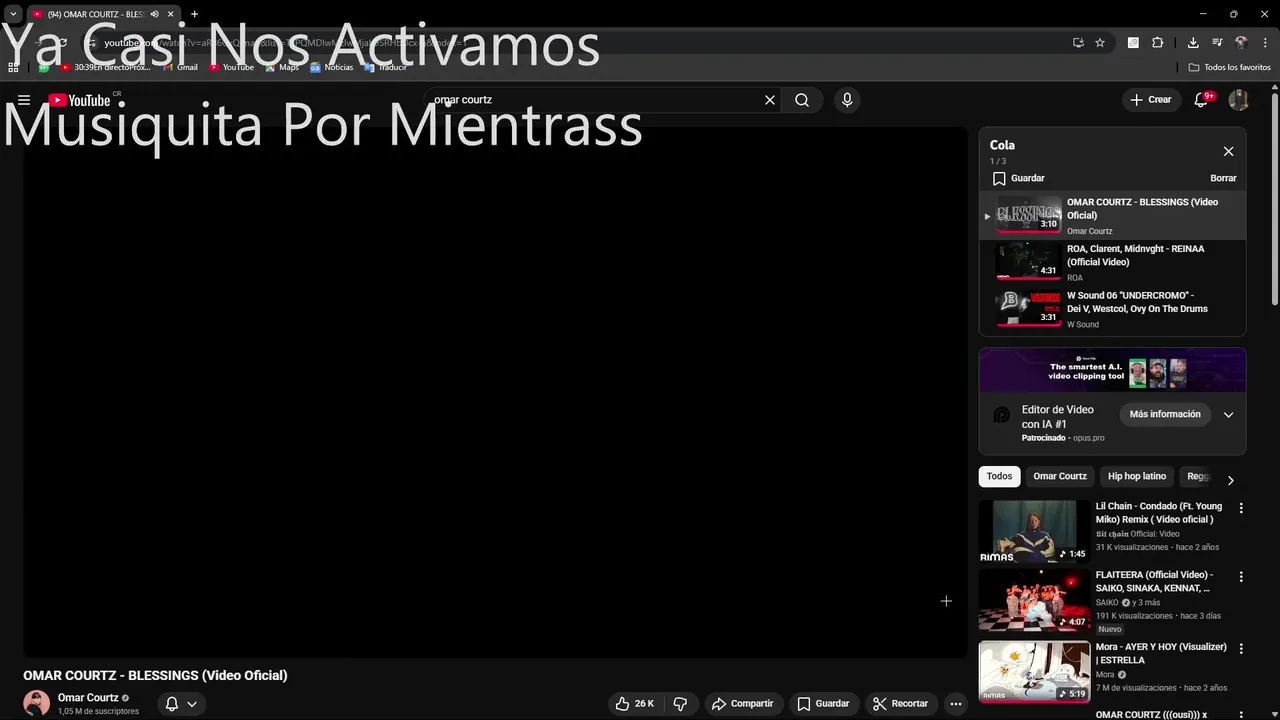Screen dimensions: 1280x720
Task: Focus the YouTube search field
Action: click(x=595, y=100)
